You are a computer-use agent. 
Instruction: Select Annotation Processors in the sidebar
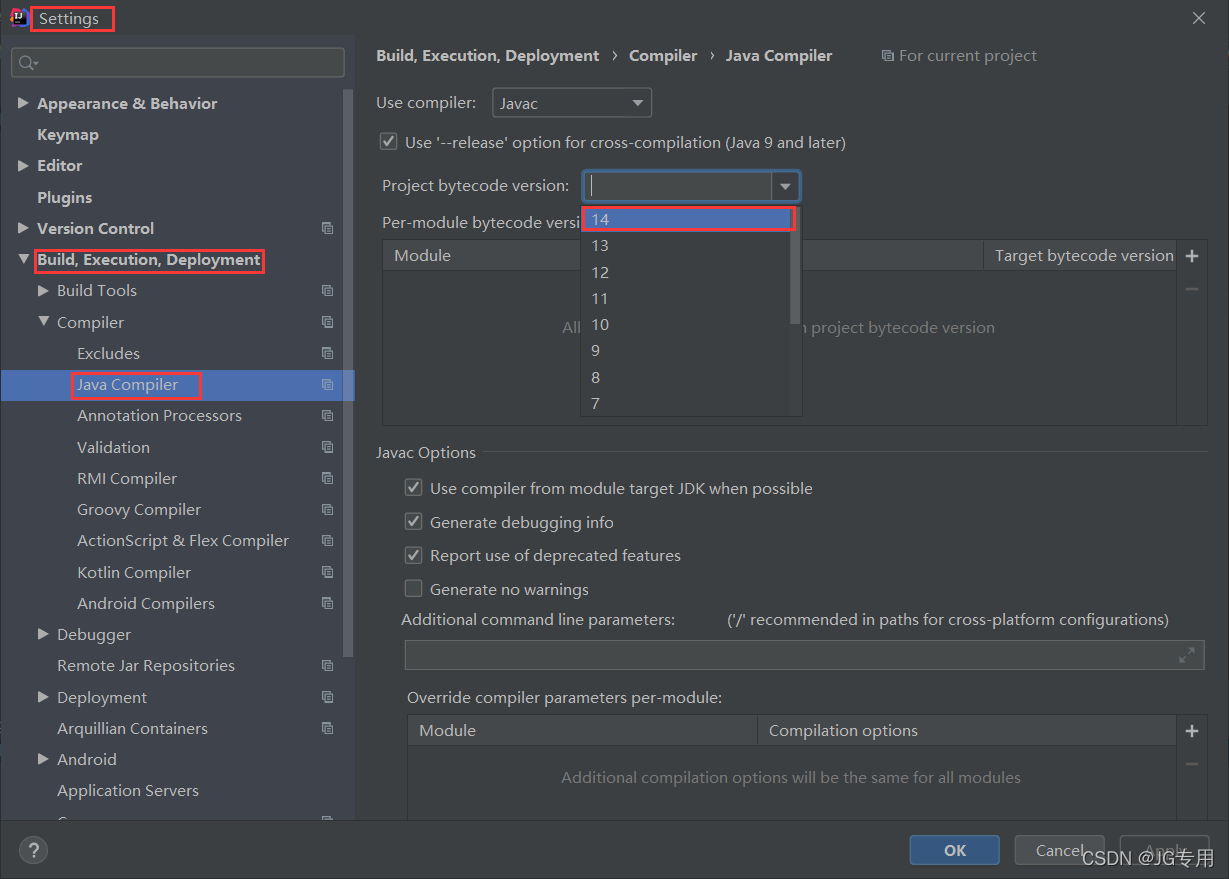point(159,415)
